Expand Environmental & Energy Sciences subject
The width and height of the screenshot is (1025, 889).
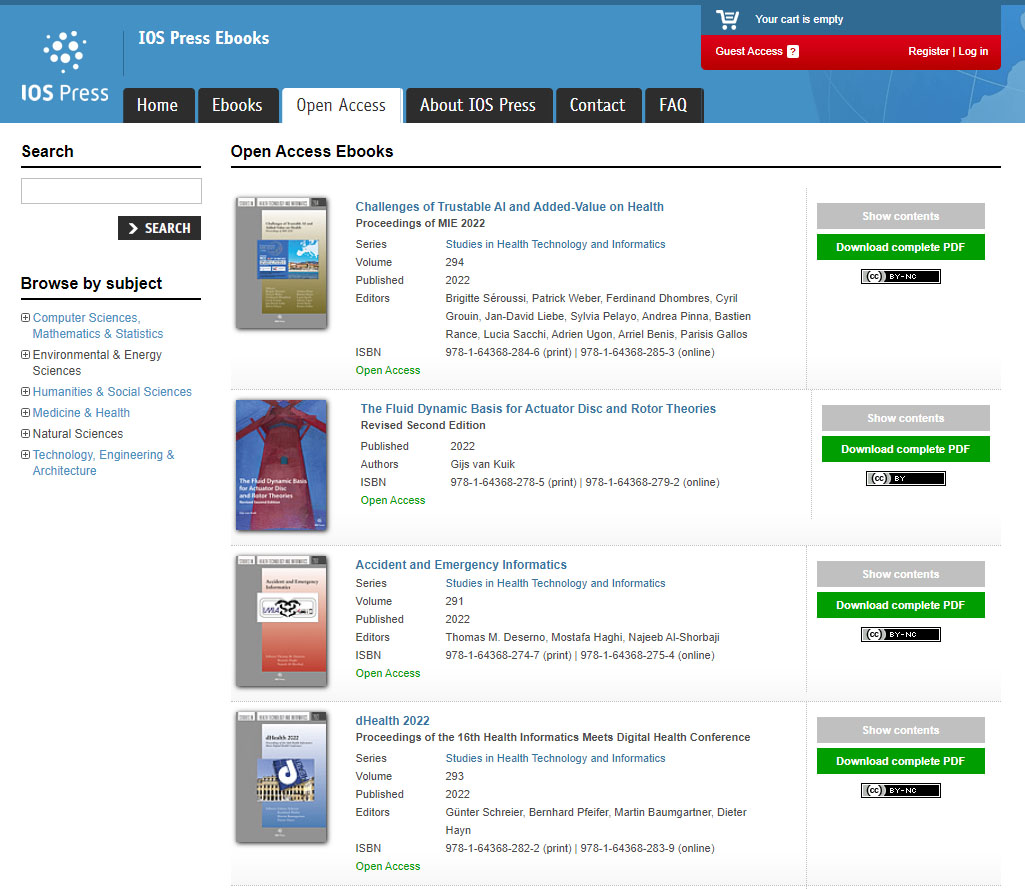pyautogui.click(x=25, y=355)
